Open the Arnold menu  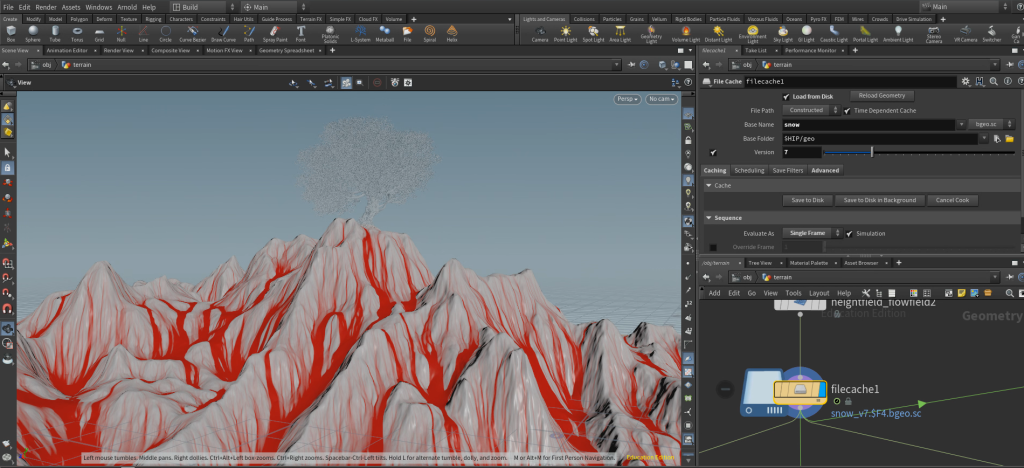pyautogui.click(x=127, y=7)
